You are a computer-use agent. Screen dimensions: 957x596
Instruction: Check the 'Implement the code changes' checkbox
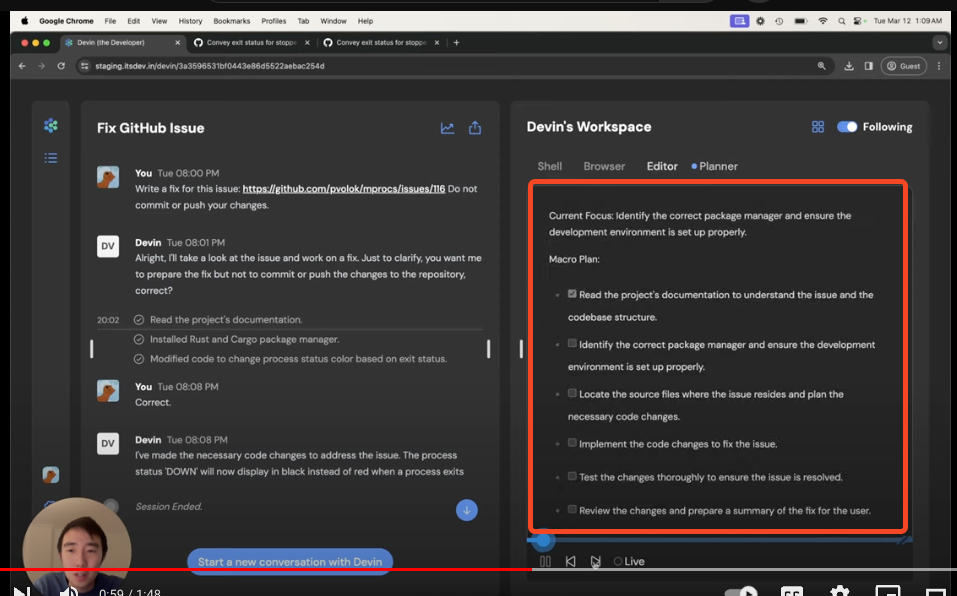pos(572,443)
